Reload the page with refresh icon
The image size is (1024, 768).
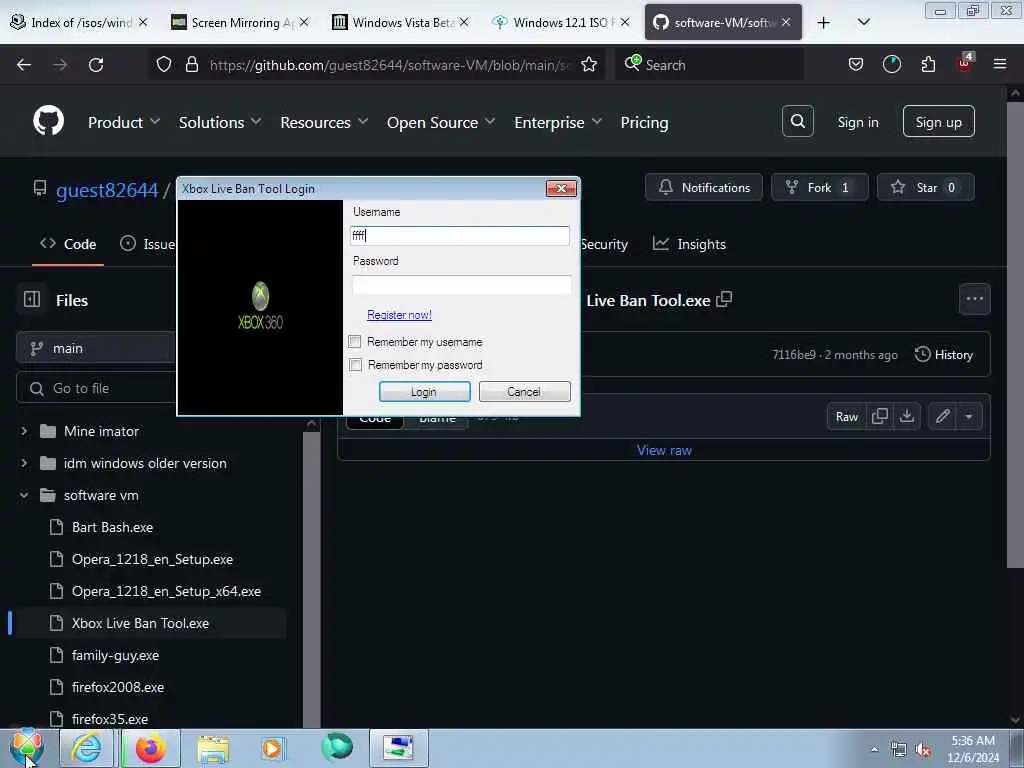[x=96, y=65]
